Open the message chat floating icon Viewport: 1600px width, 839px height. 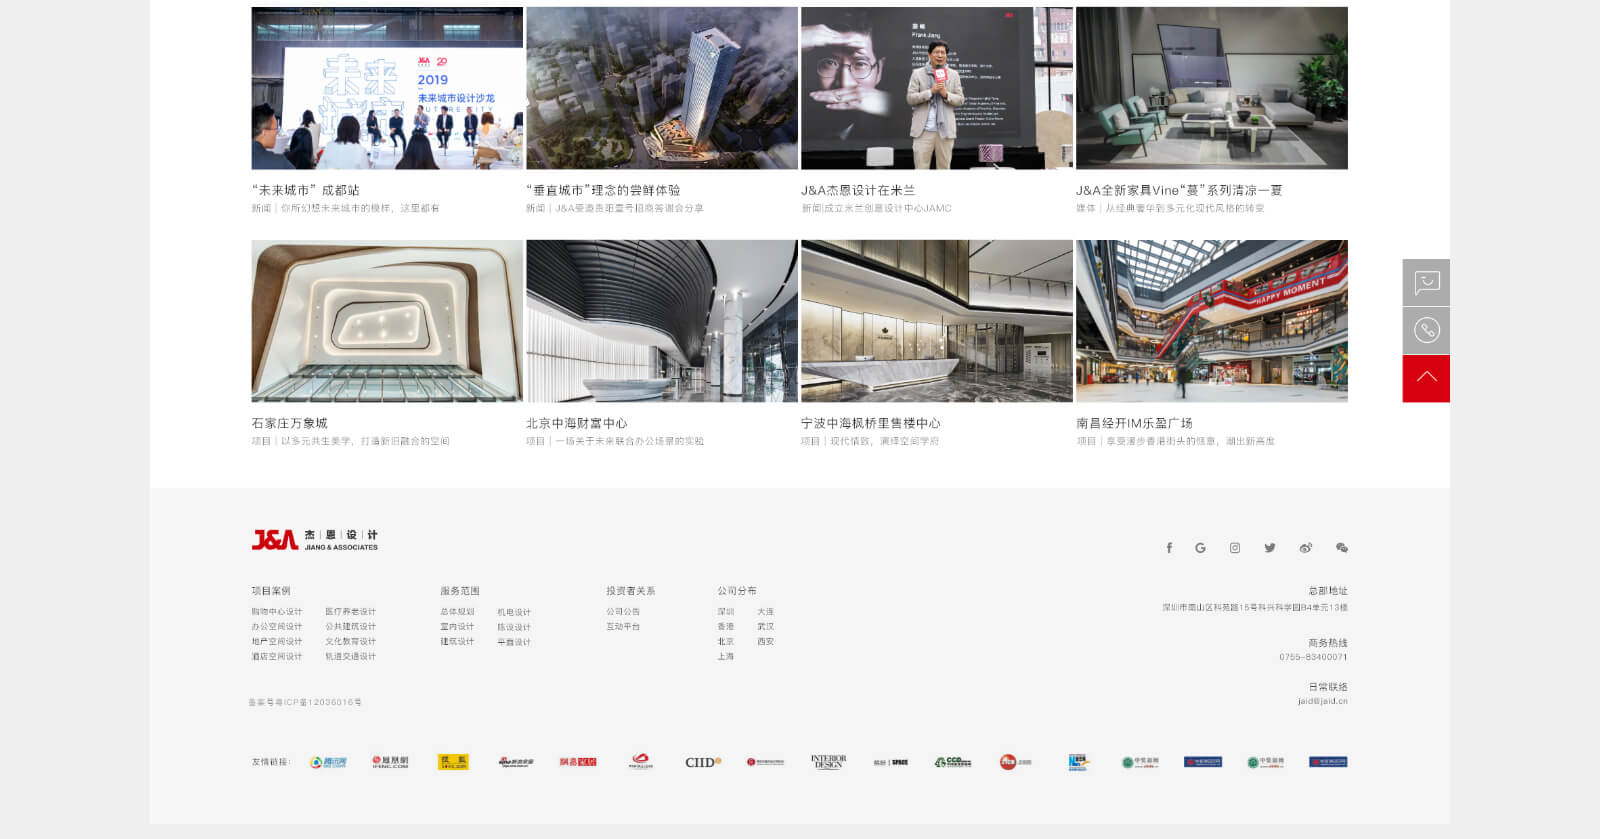[x=1426, y=283]
